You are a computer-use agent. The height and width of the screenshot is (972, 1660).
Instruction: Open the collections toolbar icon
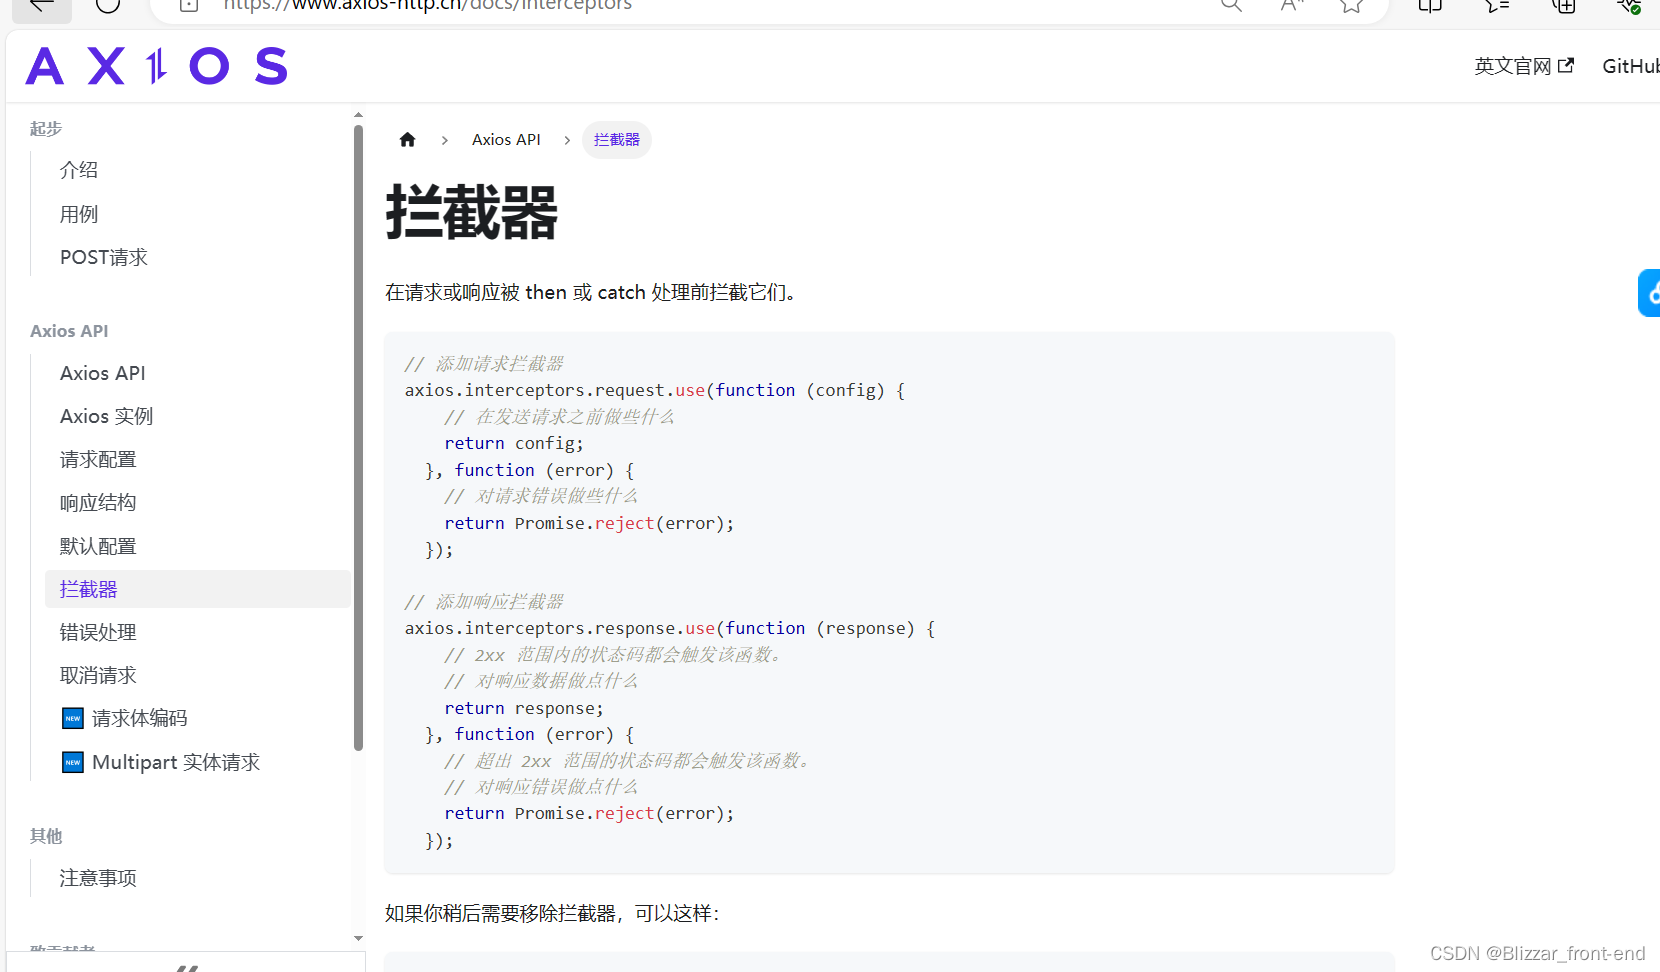(x=1564, y=5)
